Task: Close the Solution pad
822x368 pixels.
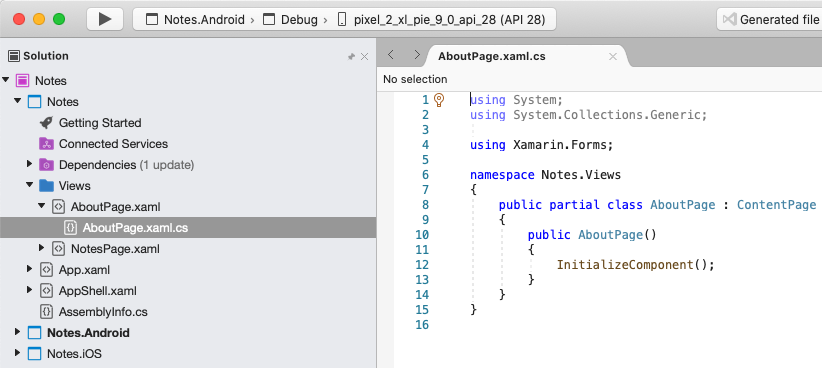Action: (364, 57)
